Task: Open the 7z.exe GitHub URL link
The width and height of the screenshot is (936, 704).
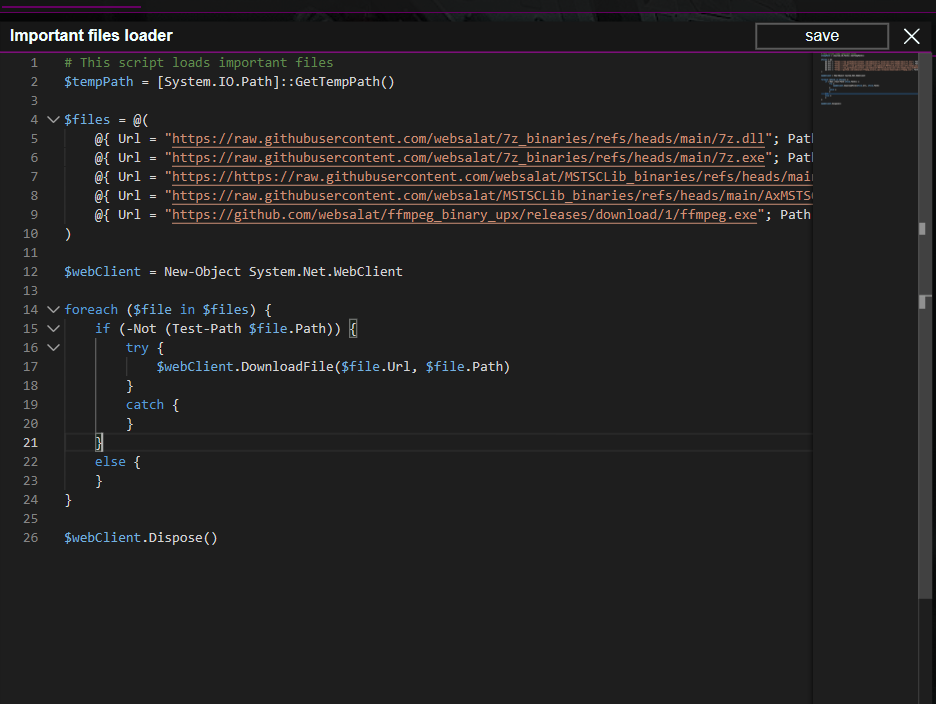Action: pyautogui.click(x=468, y=158)
